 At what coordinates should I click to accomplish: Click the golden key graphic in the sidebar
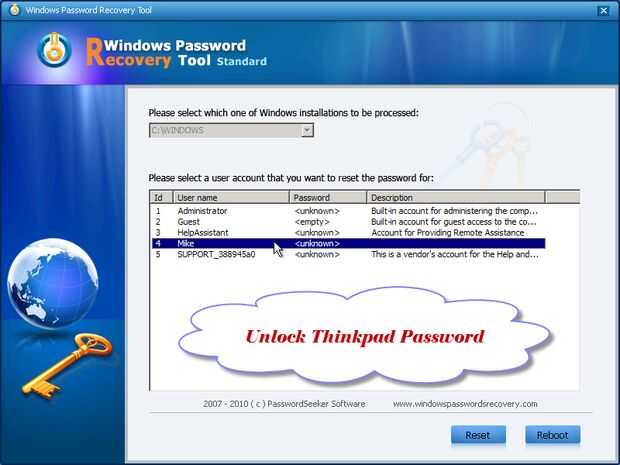[x=68, y=365]
